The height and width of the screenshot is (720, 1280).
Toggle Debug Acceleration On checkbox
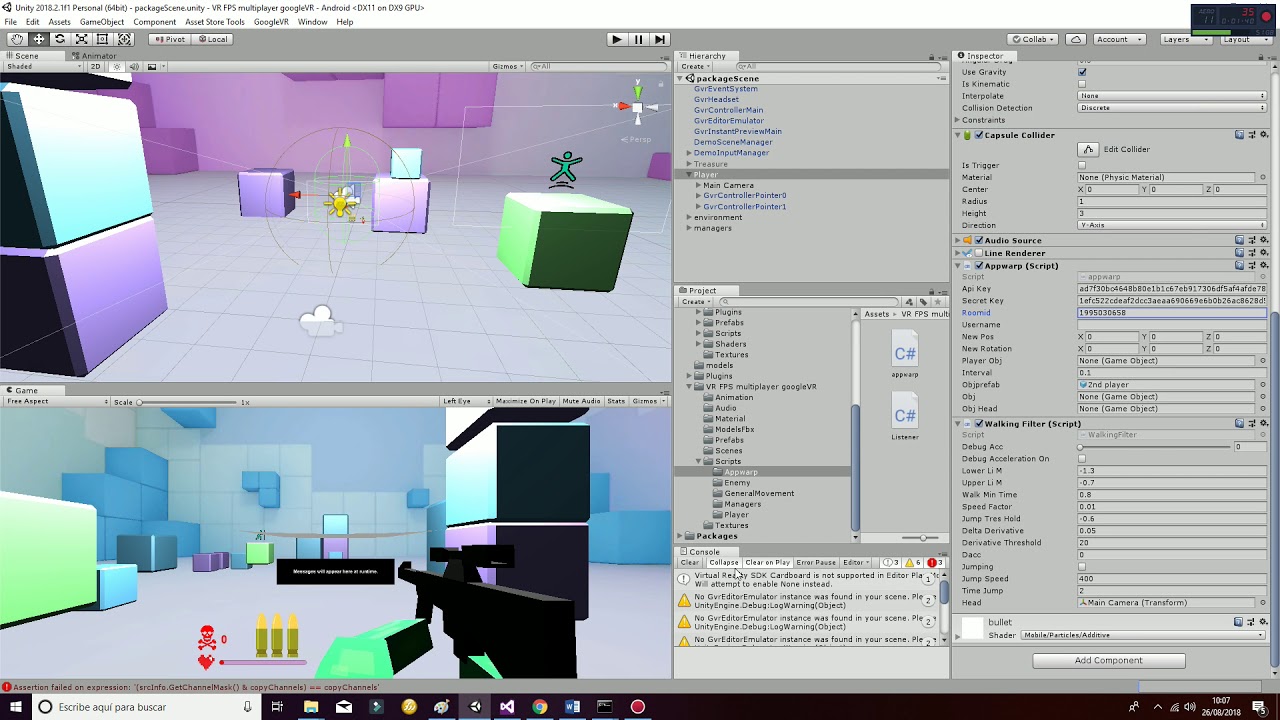pyautogui.click(x=1082, y=459)
